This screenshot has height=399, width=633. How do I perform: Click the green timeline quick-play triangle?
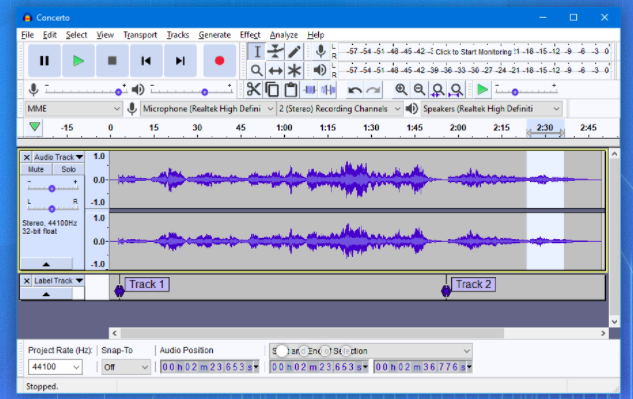tap(35, 127)
